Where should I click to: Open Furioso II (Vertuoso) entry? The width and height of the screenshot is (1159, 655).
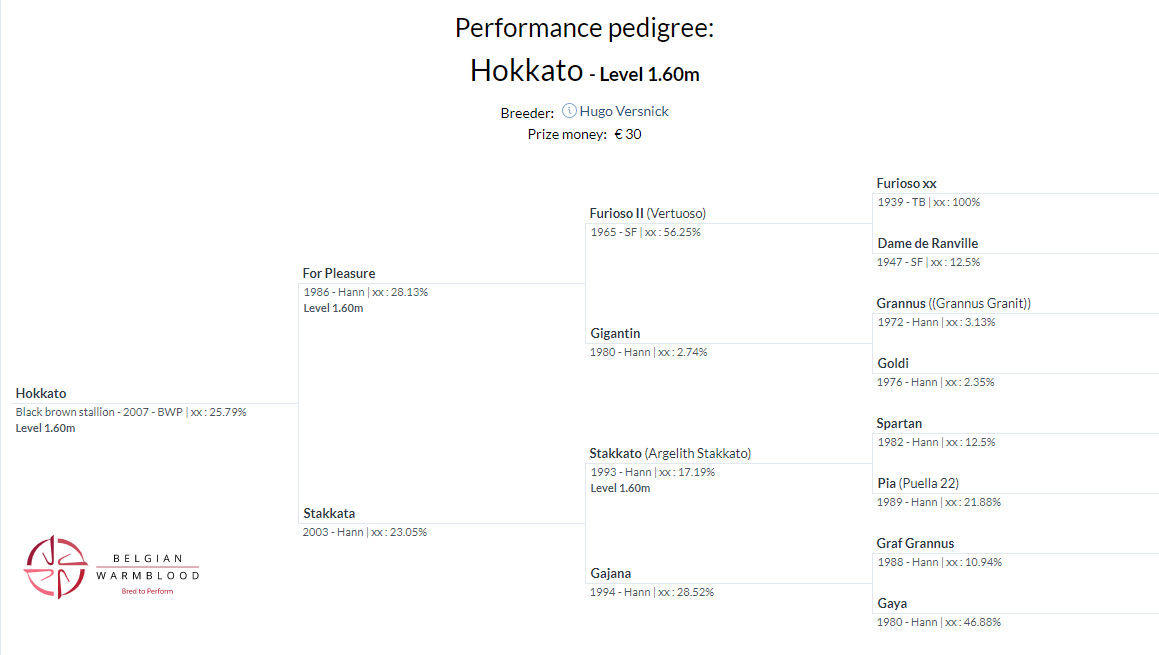tap(647, 213)
